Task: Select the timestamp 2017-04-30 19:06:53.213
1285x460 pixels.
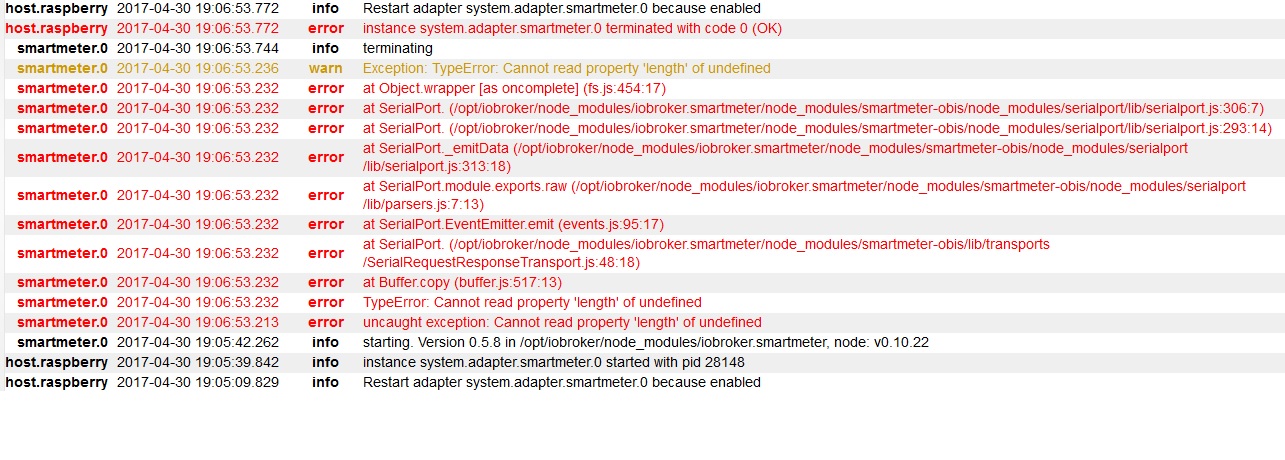Action: tap(198, 322)
